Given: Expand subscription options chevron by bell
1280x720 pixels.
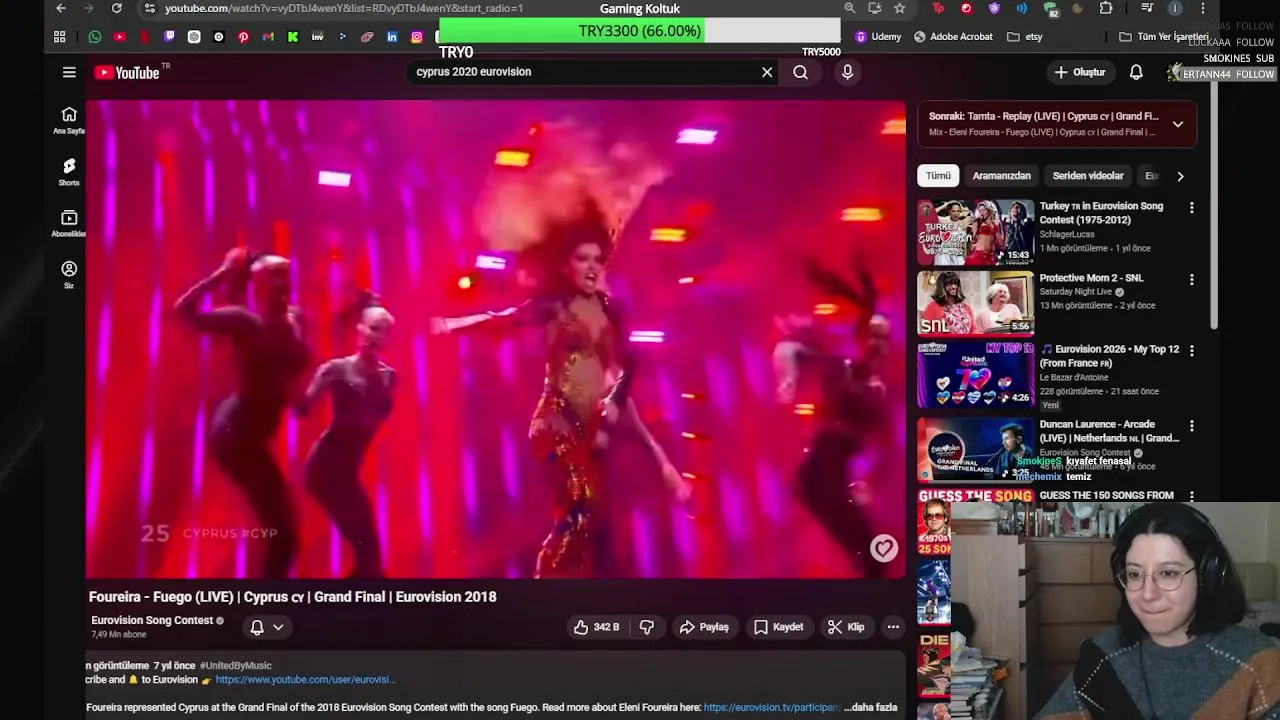Looking at the screenshot, I should click(x=278, y=627).
